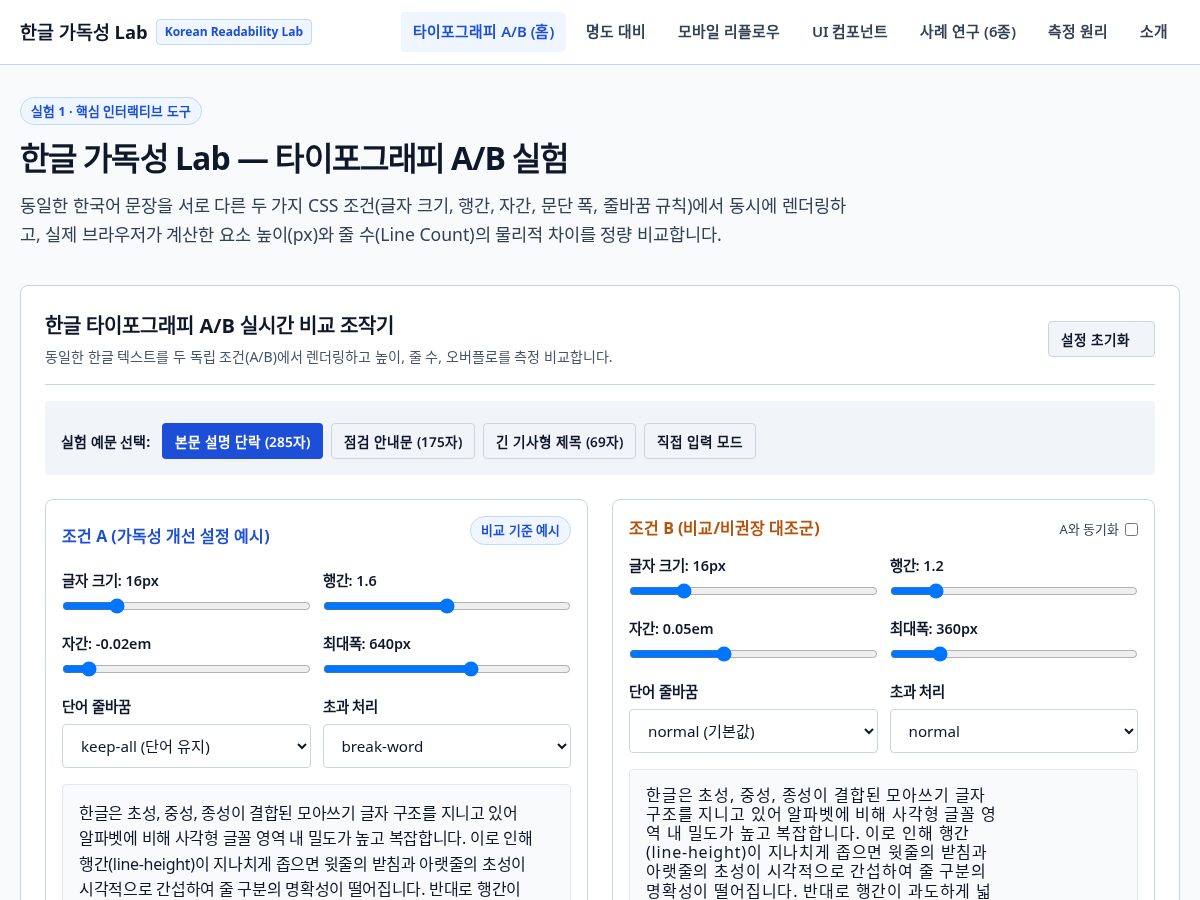Open the 타이포그래피 A/B (홈) nav tab
The height and width of the screenshot is (900, 1200).
point(483,32)
